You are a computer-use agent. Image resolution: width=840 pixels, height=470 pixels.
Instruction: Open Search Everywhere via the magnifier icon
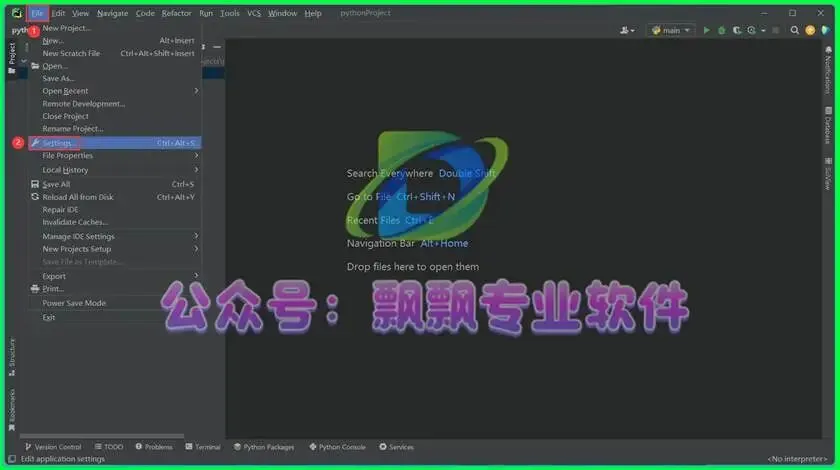pos(794,31)
